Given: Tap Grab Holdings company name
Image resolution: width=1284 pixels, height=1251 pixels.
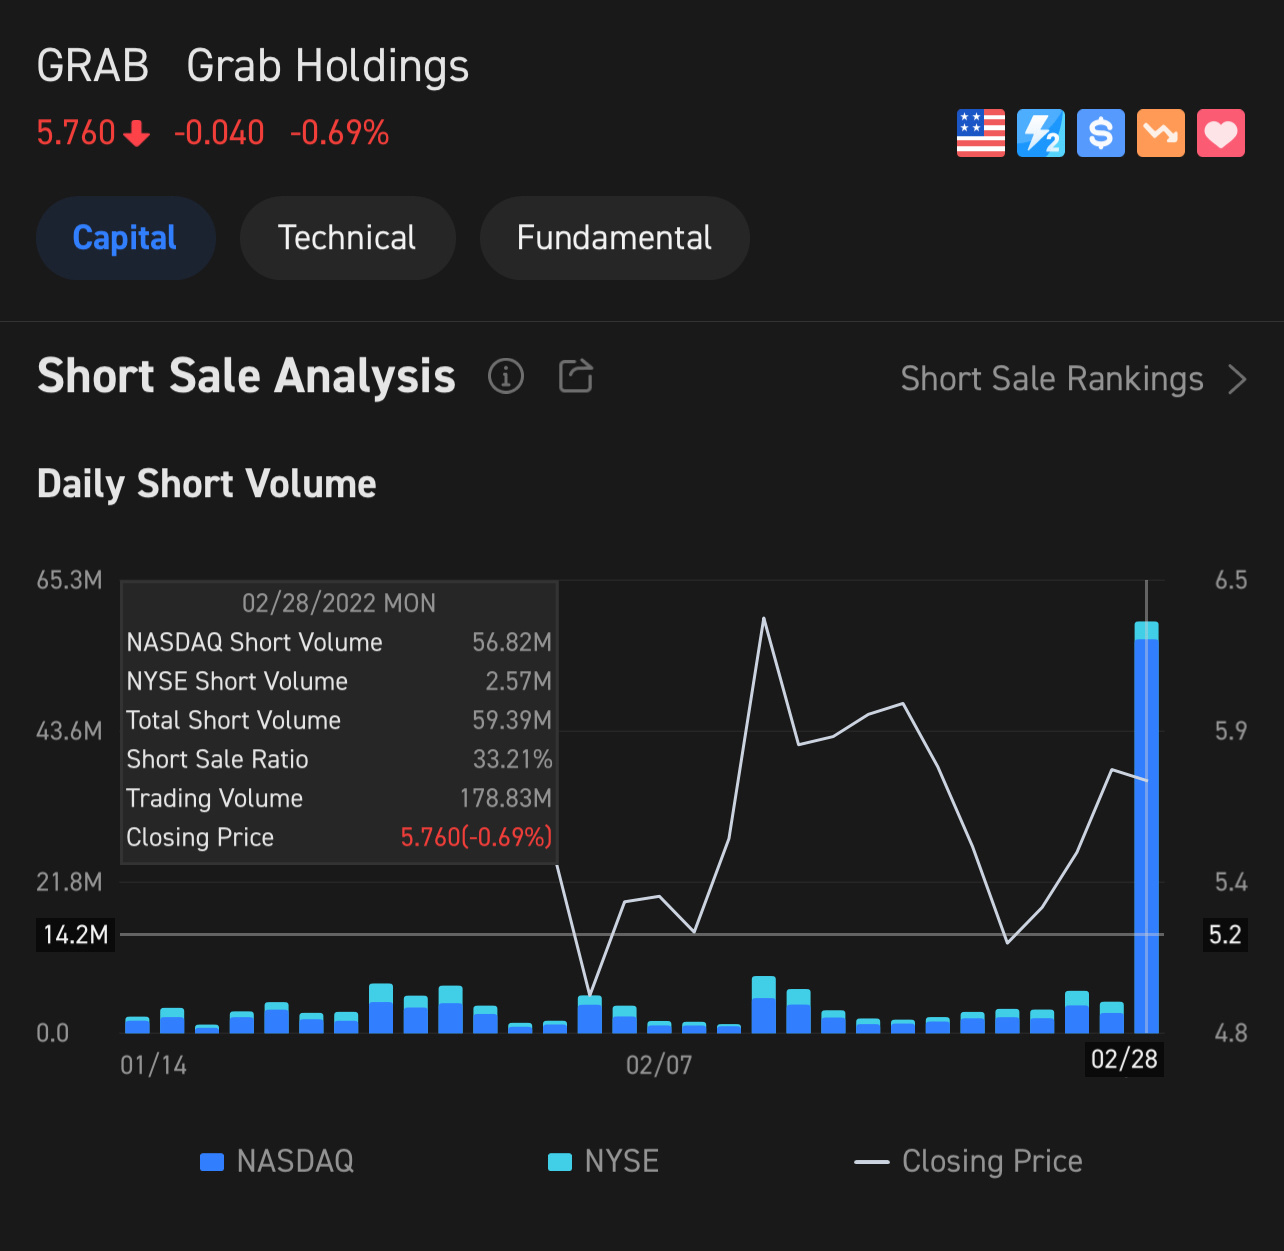Looking at the screenshot, I should point(328,66).
